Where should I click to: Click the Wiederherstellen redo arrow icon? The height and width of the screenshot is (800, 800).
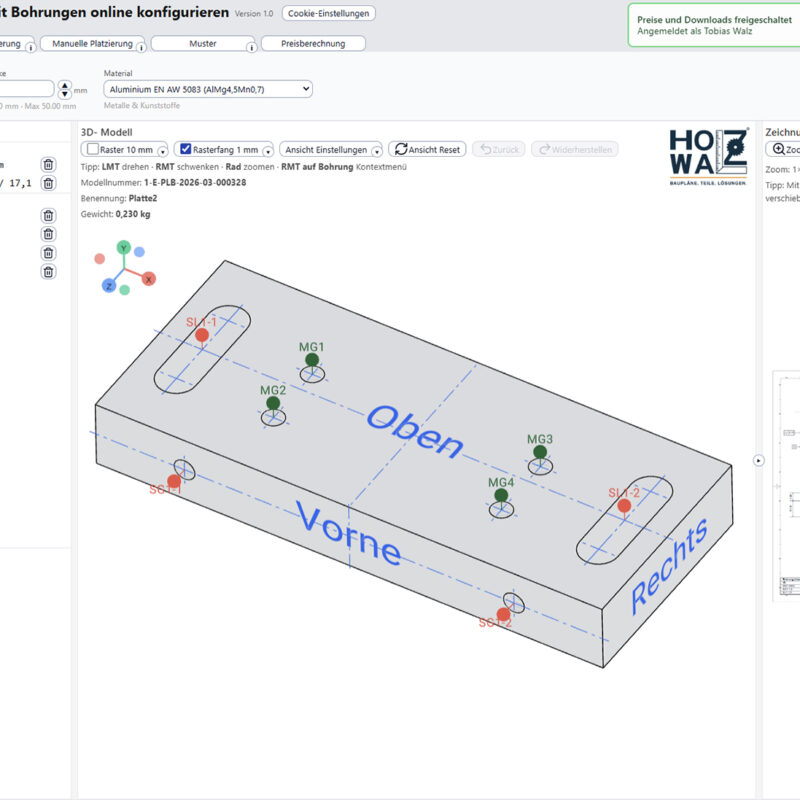click(544, 149)
